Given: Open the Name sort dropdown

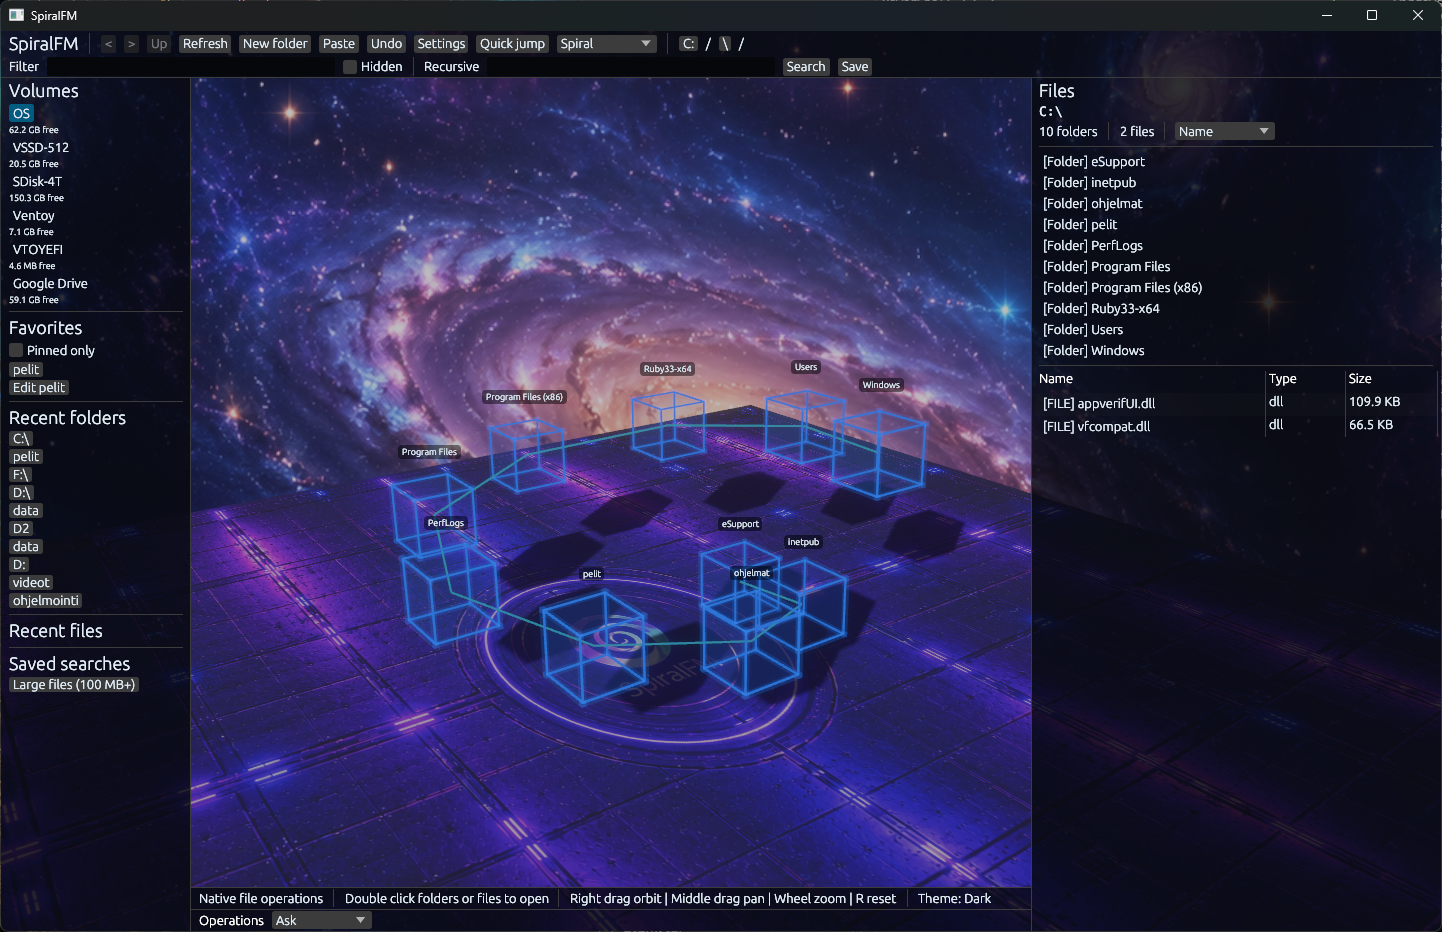Looking at the screenshot, I should tap(1224, 132).
